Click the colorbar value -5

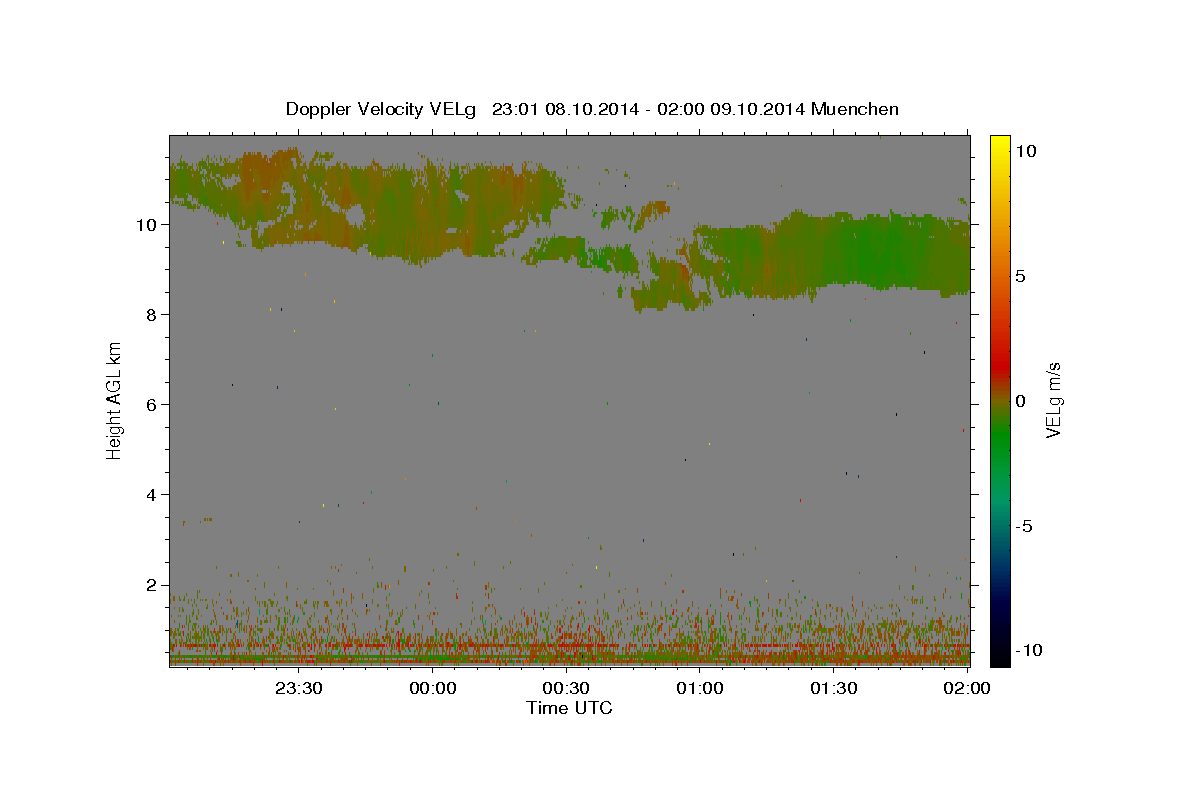(x=1024, y=526)
